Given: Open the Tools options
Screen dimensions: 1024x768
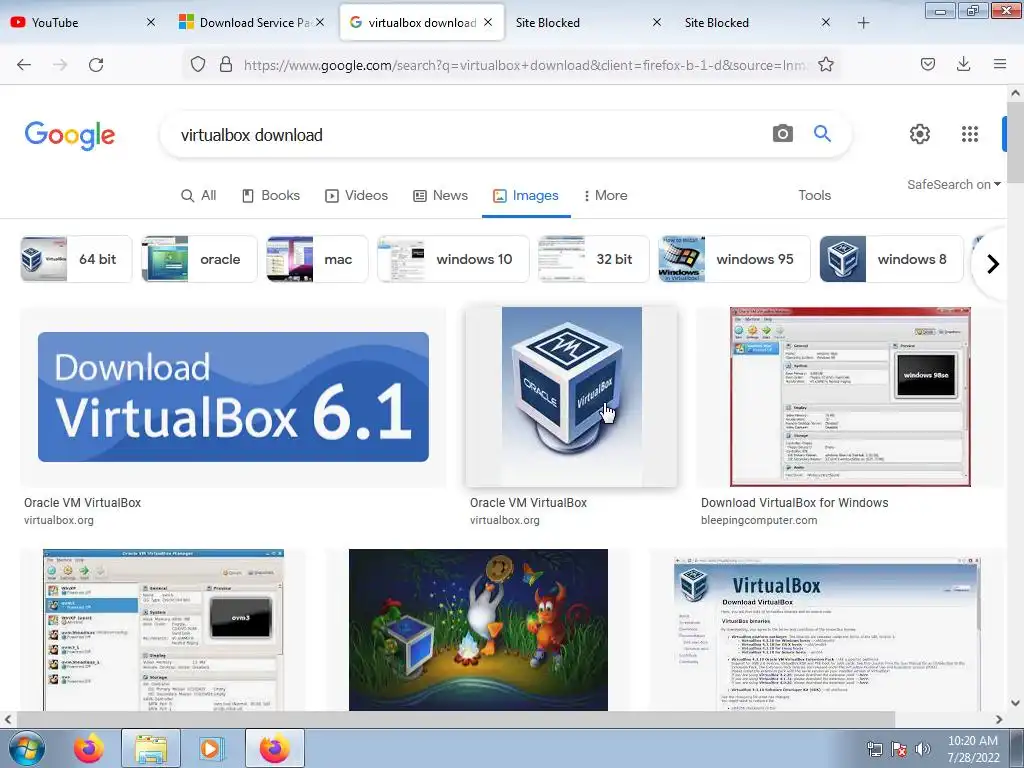Looking at the screenshot, I should pos(814,195).
